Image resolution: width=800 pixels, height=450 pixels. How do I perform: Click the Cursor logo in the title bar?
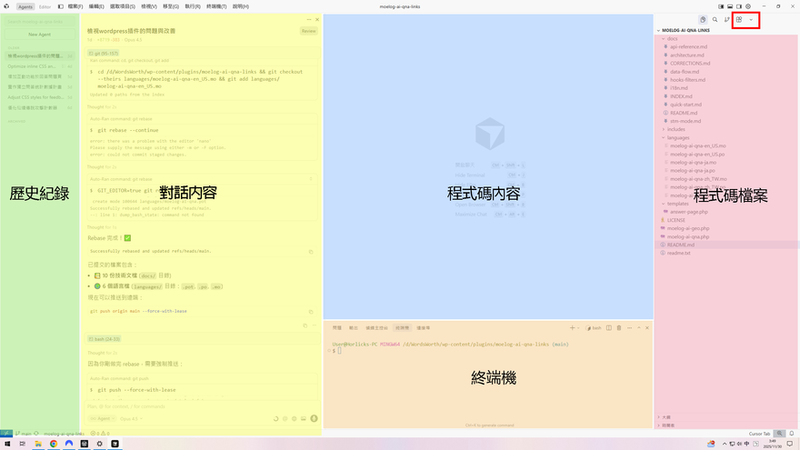pyautogui.click(x=7, y=7)
